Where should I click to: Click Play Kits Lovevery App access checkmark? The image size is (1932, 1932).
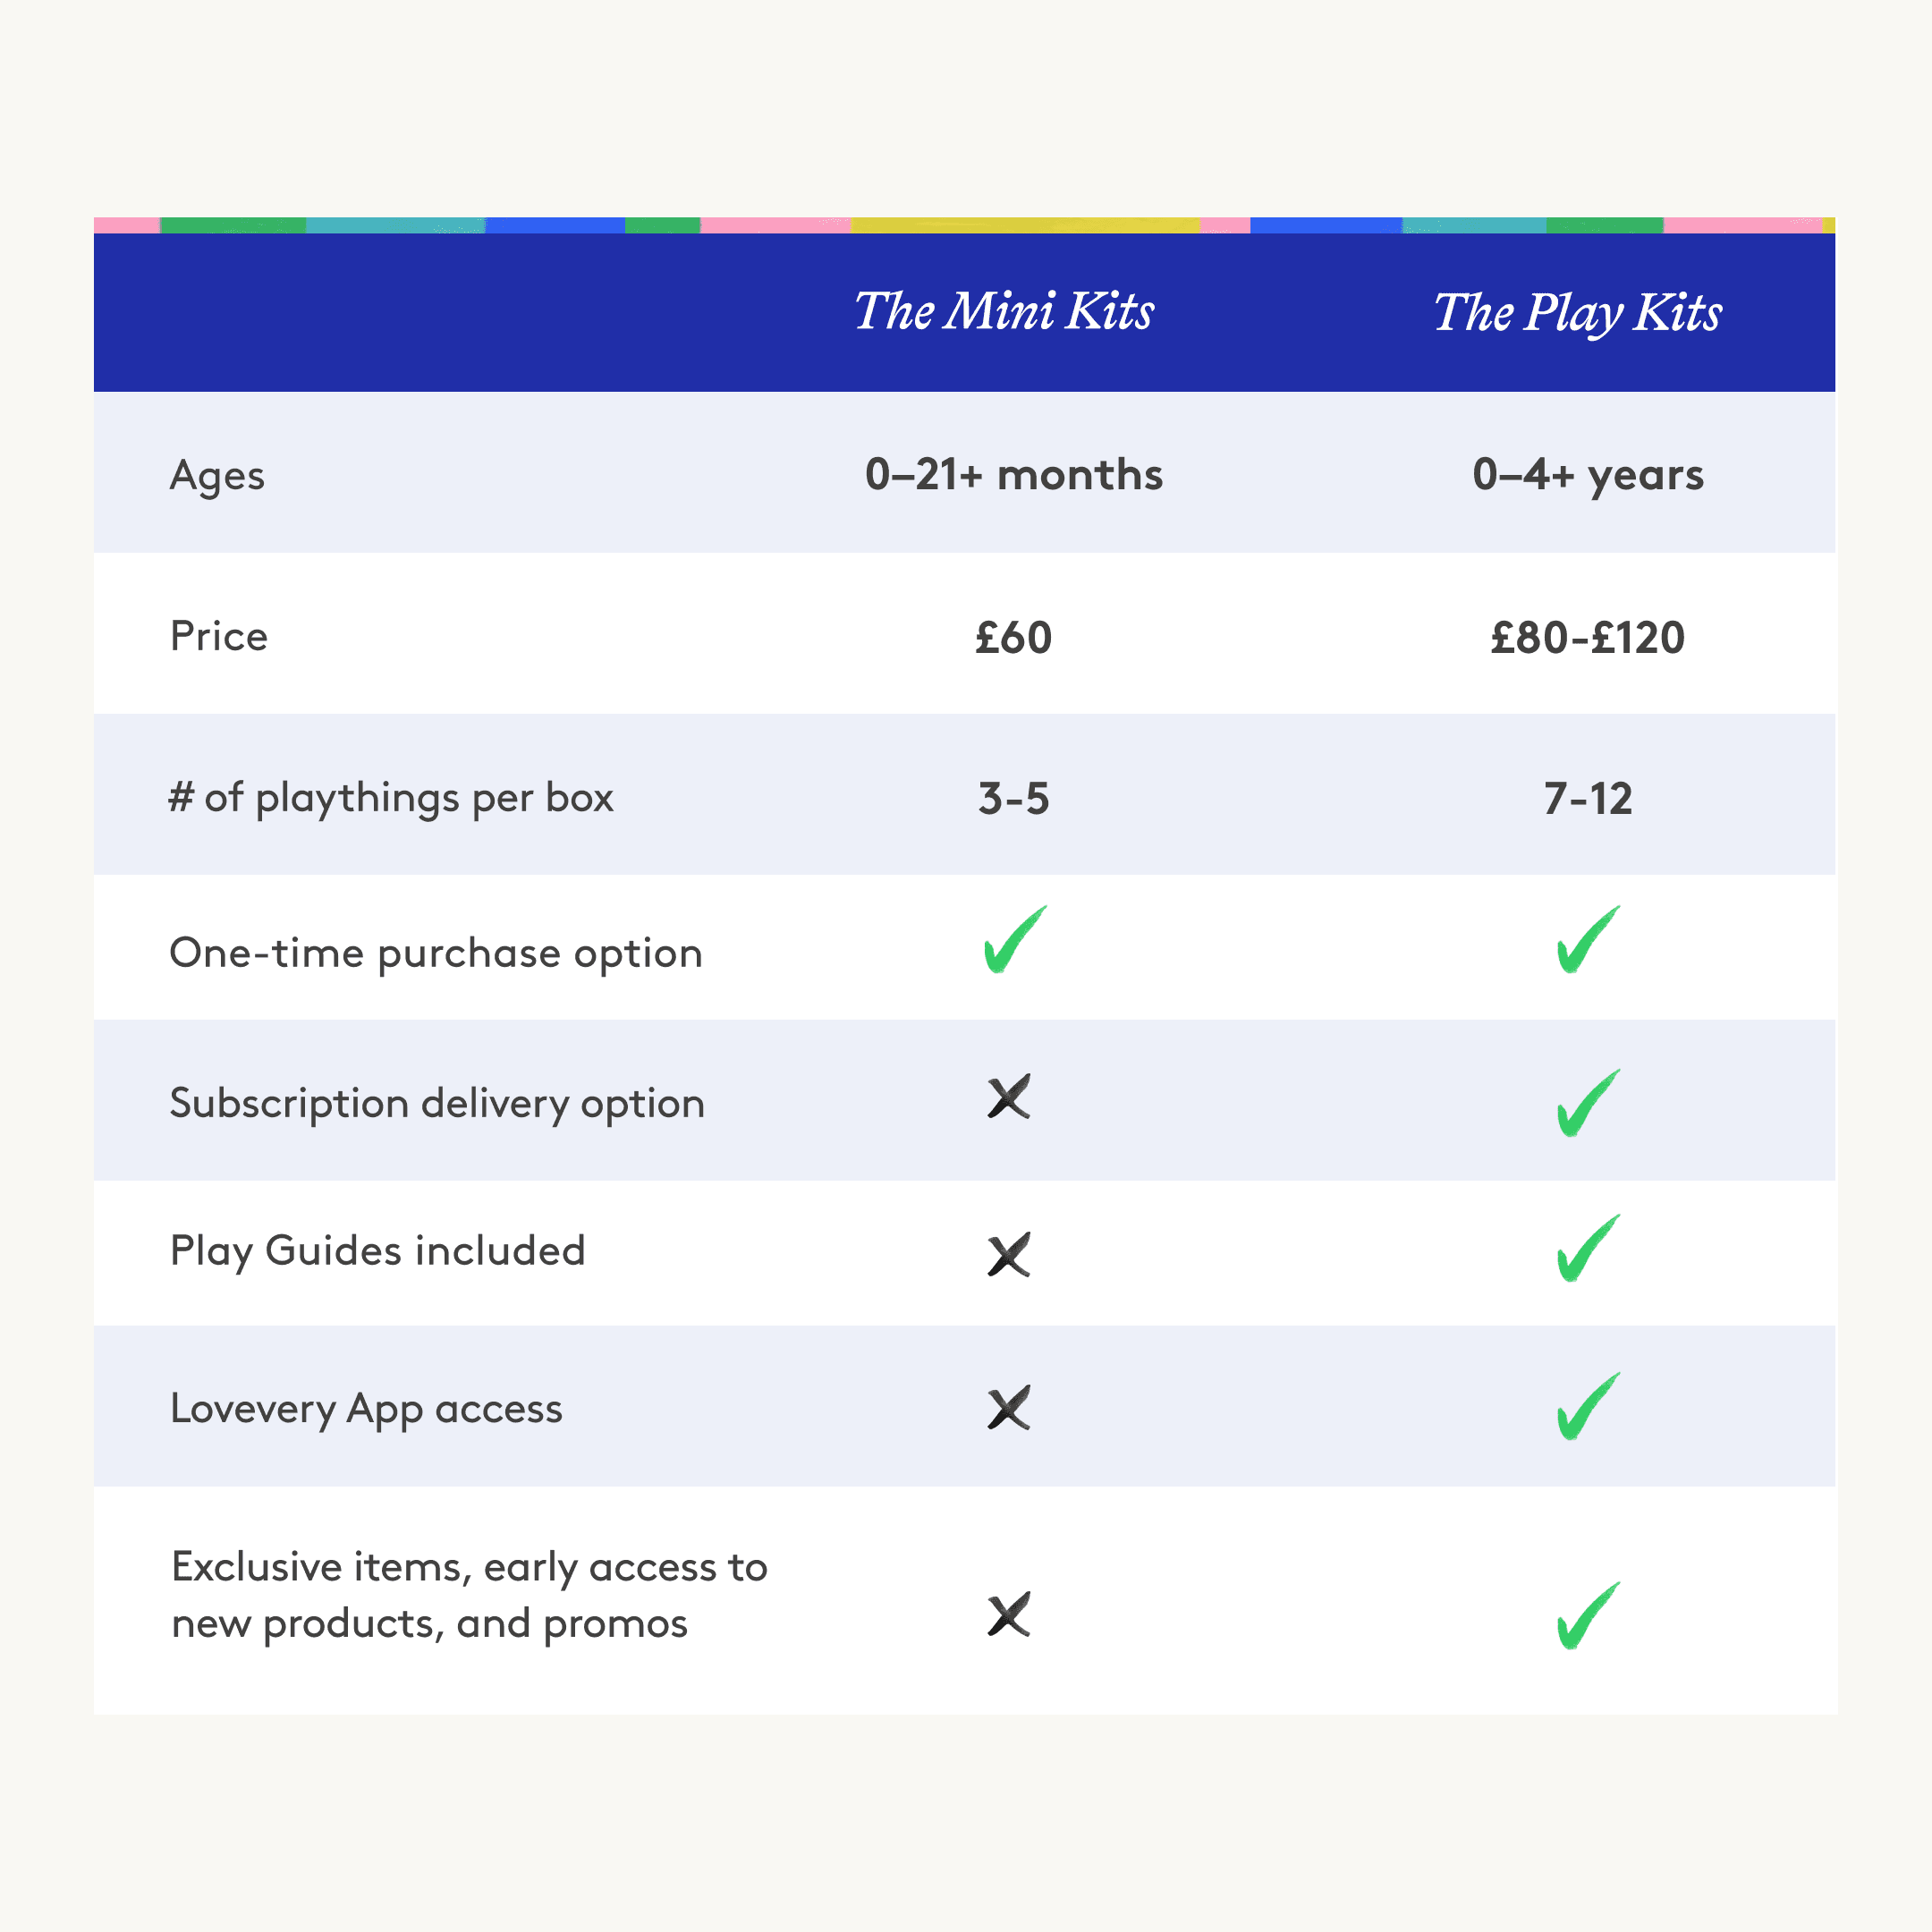pos(1587,1407)
